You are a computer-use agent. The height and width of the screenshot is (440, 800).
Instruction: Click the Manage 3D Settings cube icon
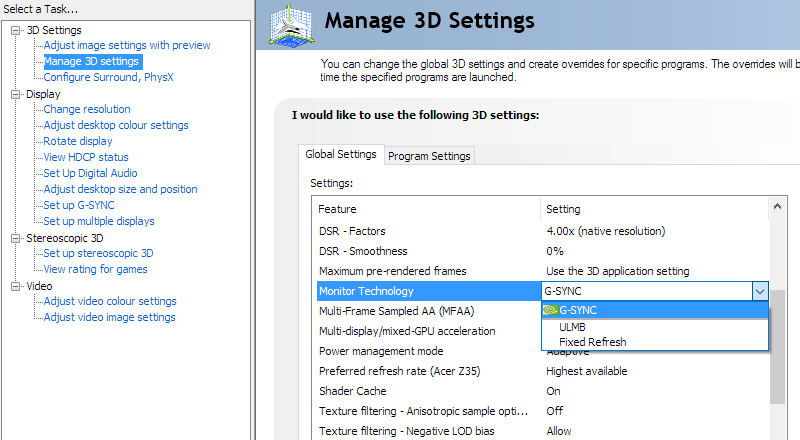(291, 26)
